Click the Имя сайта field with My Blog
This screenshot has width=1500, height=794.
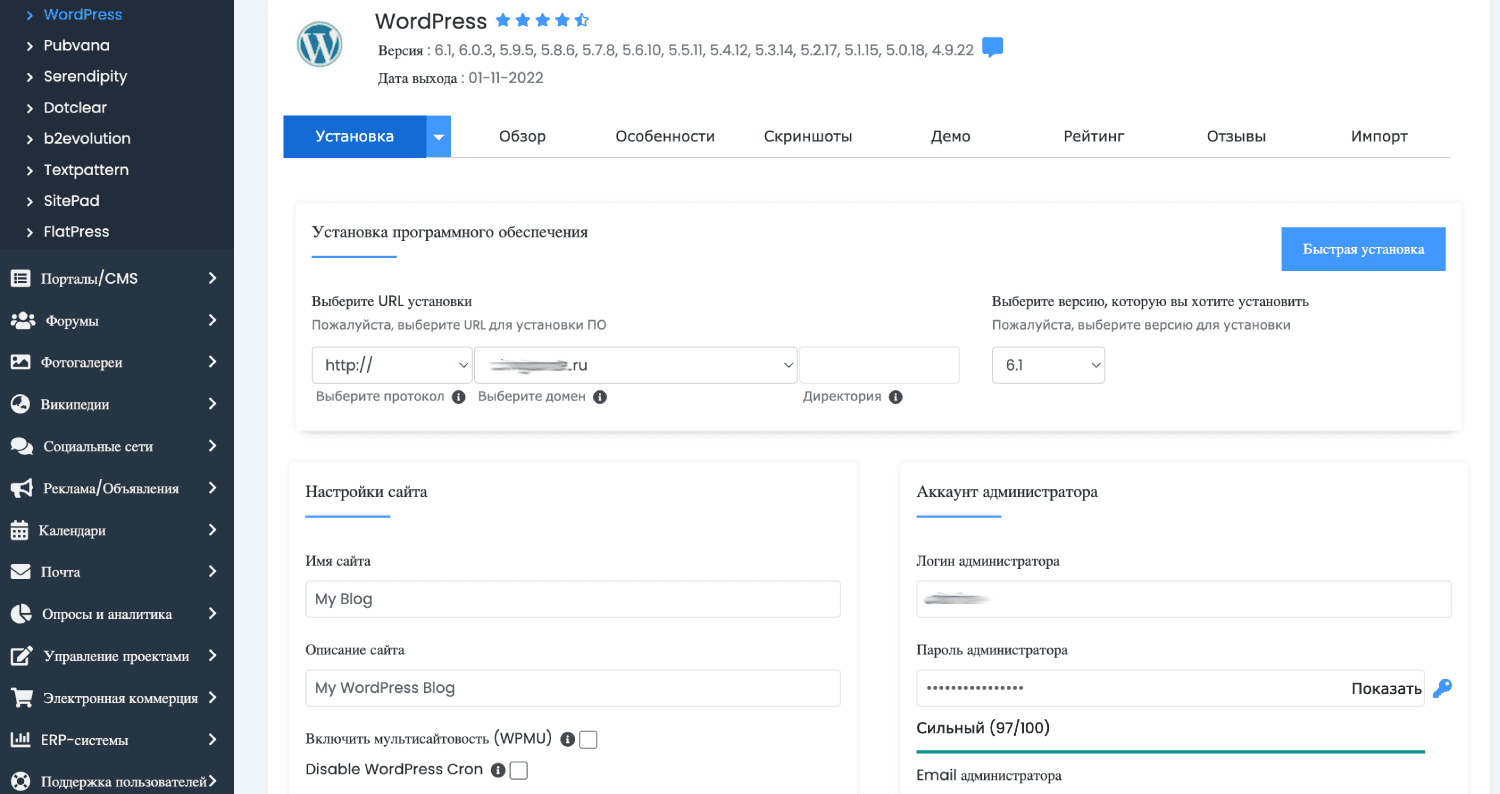coord(573,599)
